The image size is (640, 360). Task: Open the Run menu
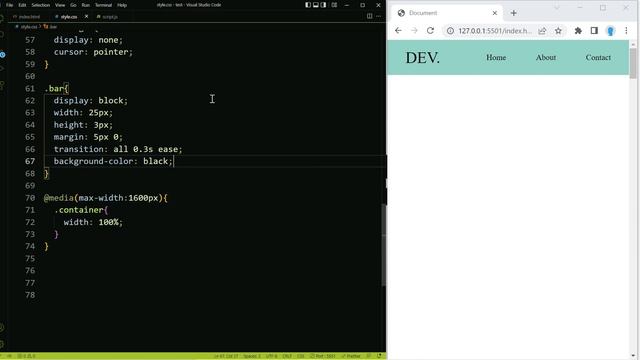86,5
